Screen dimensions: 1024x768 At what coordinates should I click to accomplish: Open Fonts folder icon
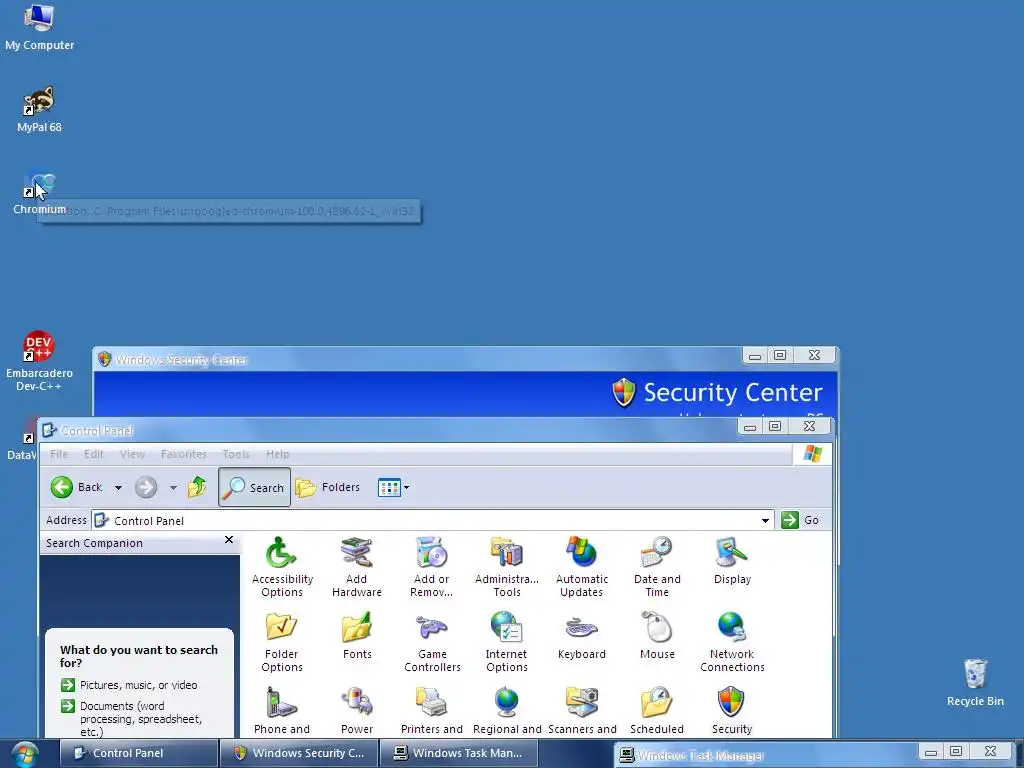357,635
